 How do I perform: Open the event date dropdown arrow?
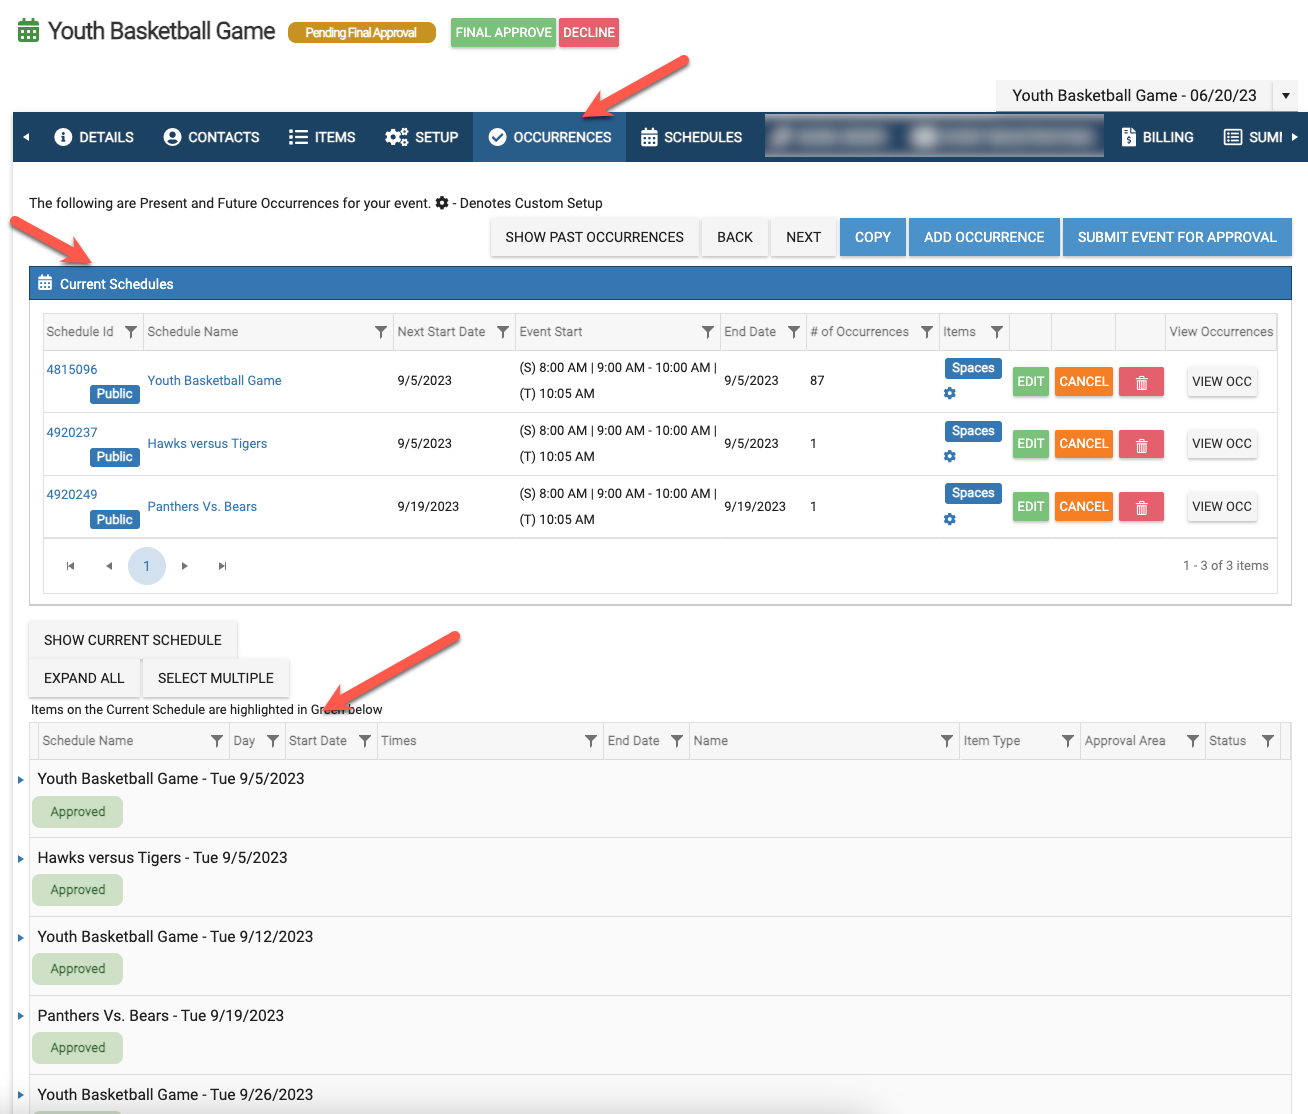click(1286, 96)
